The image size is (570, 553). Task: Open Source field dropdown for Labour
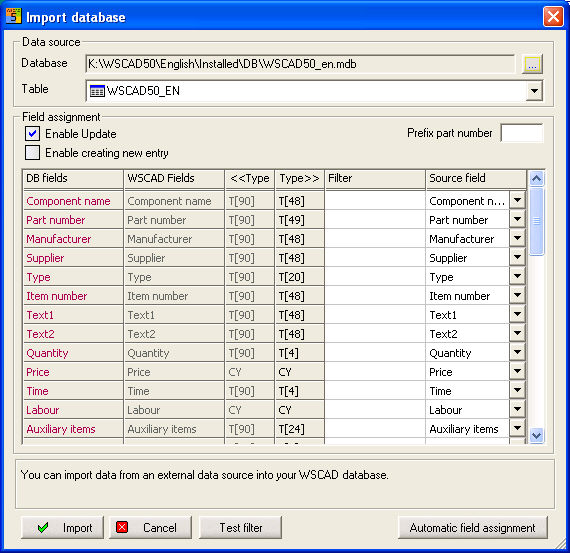point(517,409)
